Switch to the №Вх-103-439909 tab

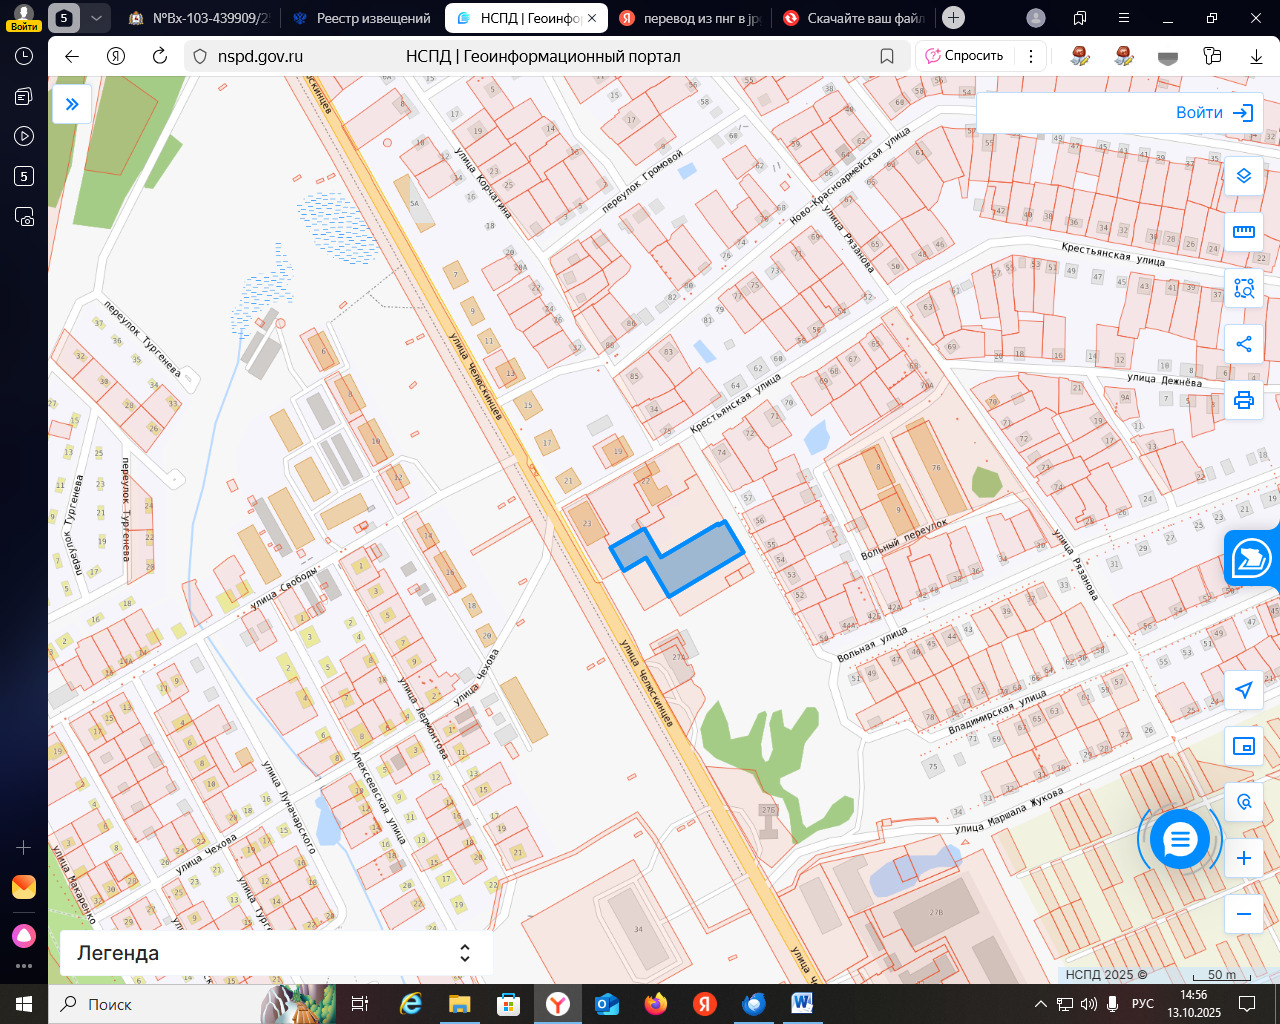[x=200, y=18]
